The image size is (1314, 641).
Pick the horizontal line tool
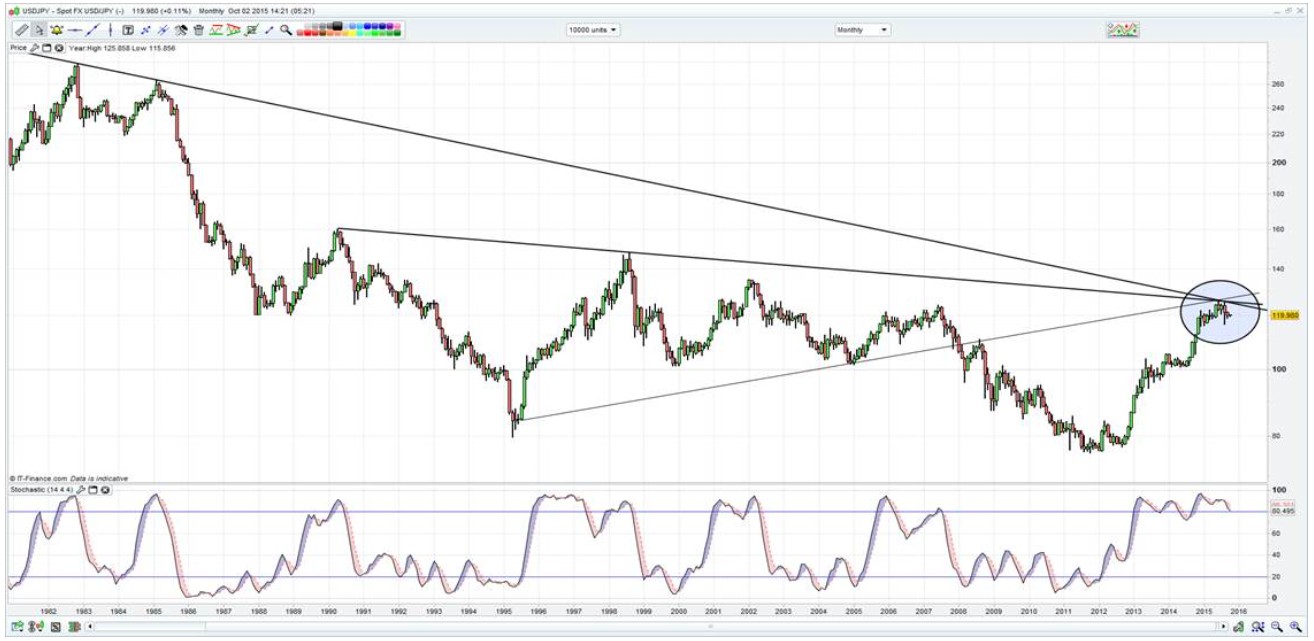click(x=74, y=30)
